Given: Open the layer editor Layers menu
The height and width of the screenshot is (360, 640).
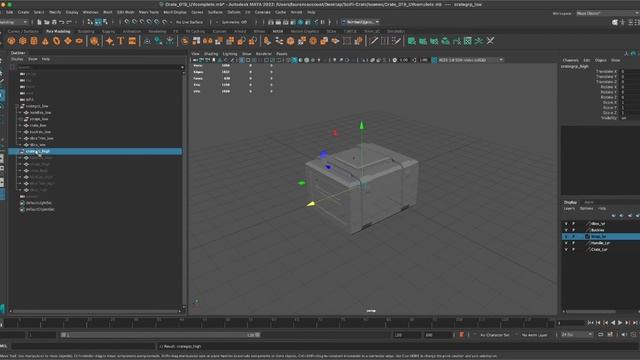Looking at the screenshot, I should coord(569,209).
